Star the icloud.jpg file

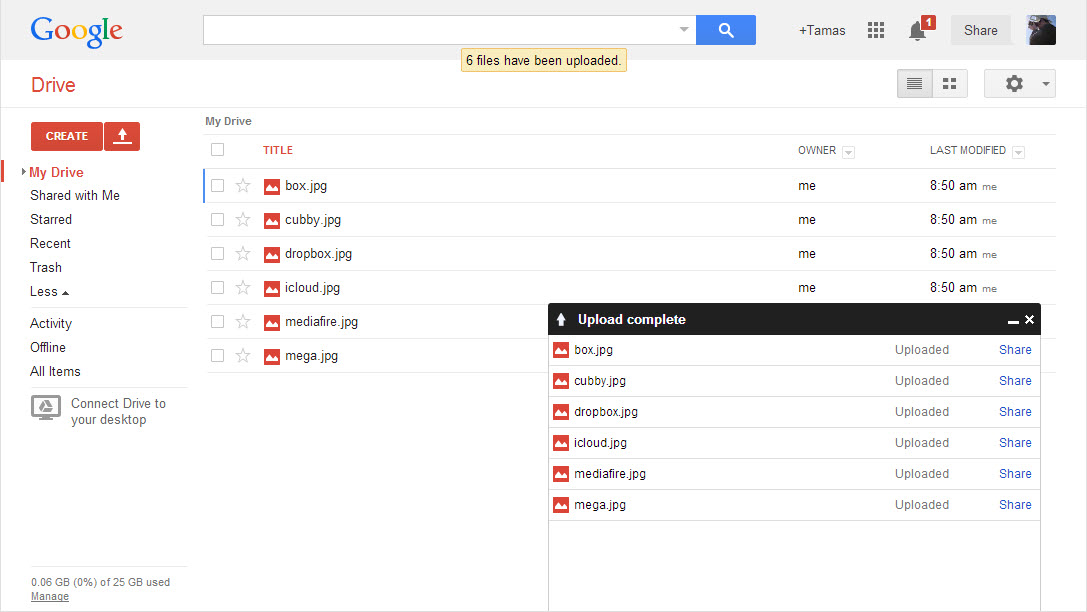243,288
